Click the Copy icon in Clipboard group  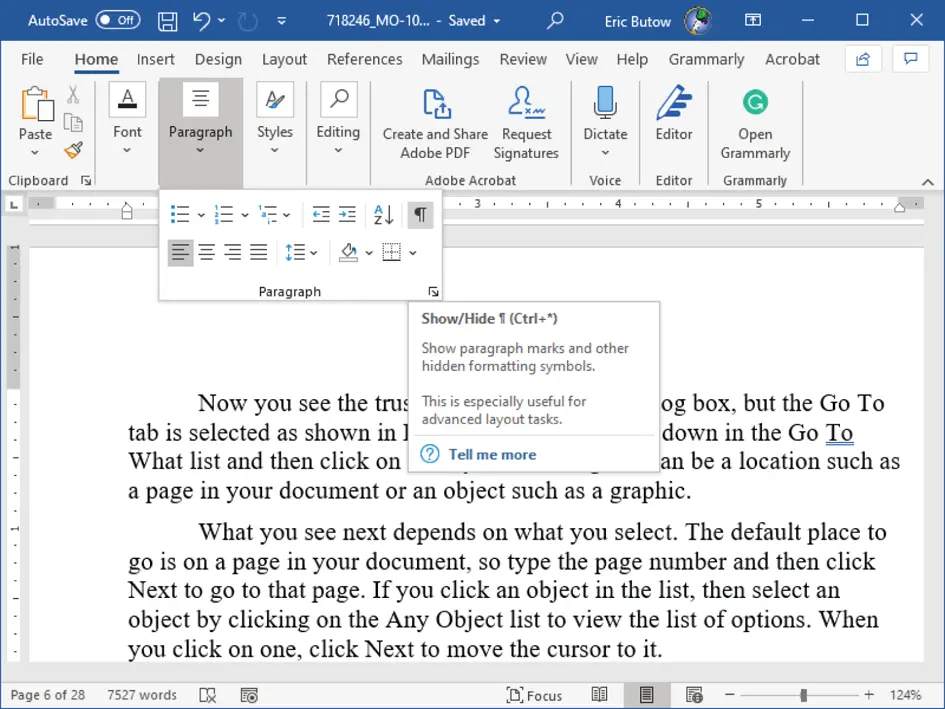coord(73,122)
